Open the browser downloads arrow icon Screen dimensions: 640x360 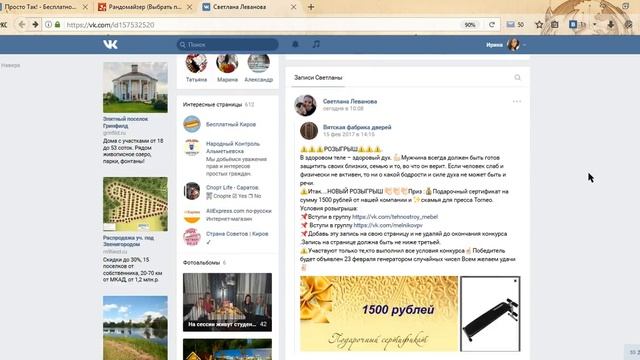(x=611, y=24)
